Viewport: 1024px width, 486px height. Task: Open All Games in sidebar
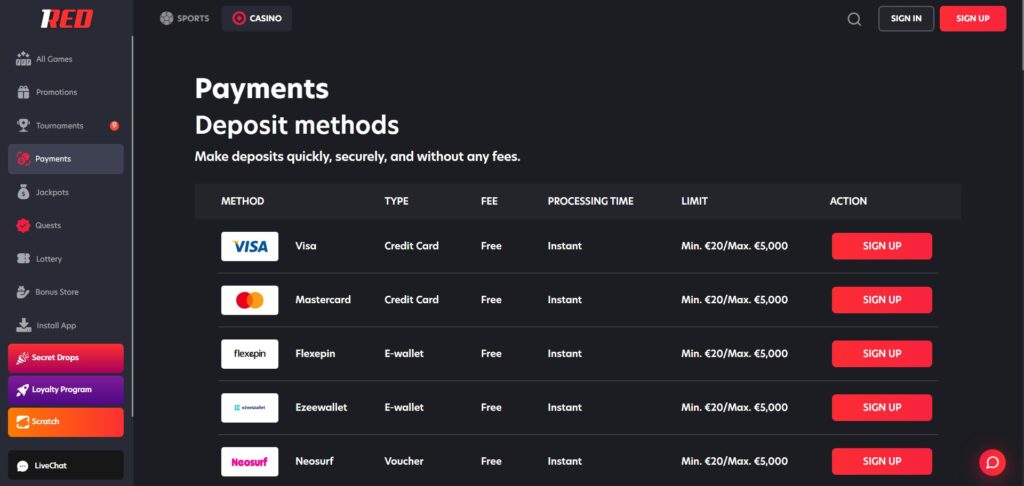click(54, 59)
